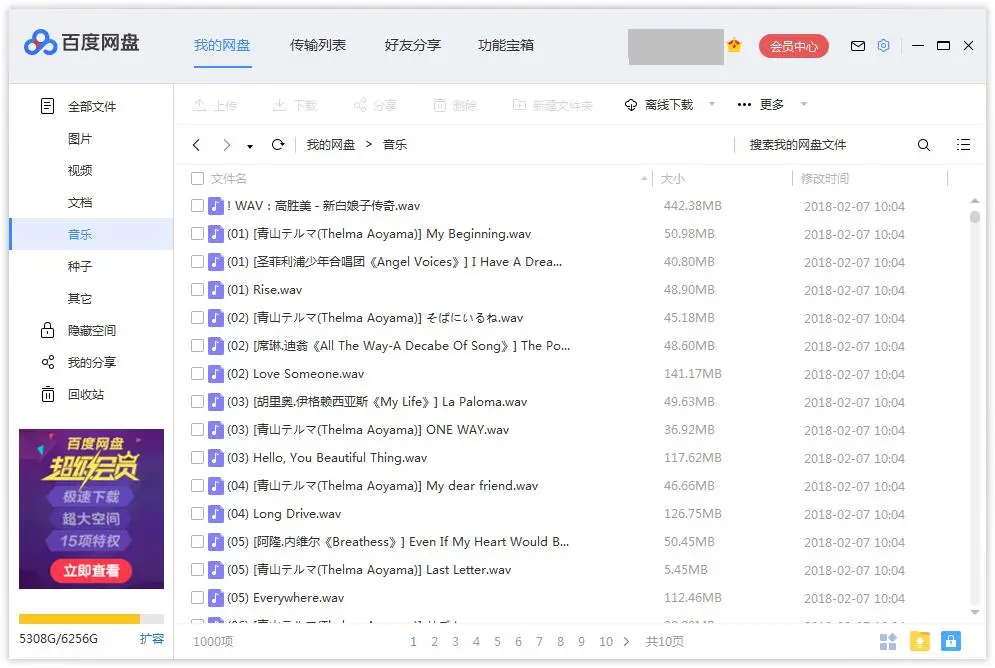Toggle the select-all 文件名 checkbox
Screen dimensions: 995x668
(197, 179)
